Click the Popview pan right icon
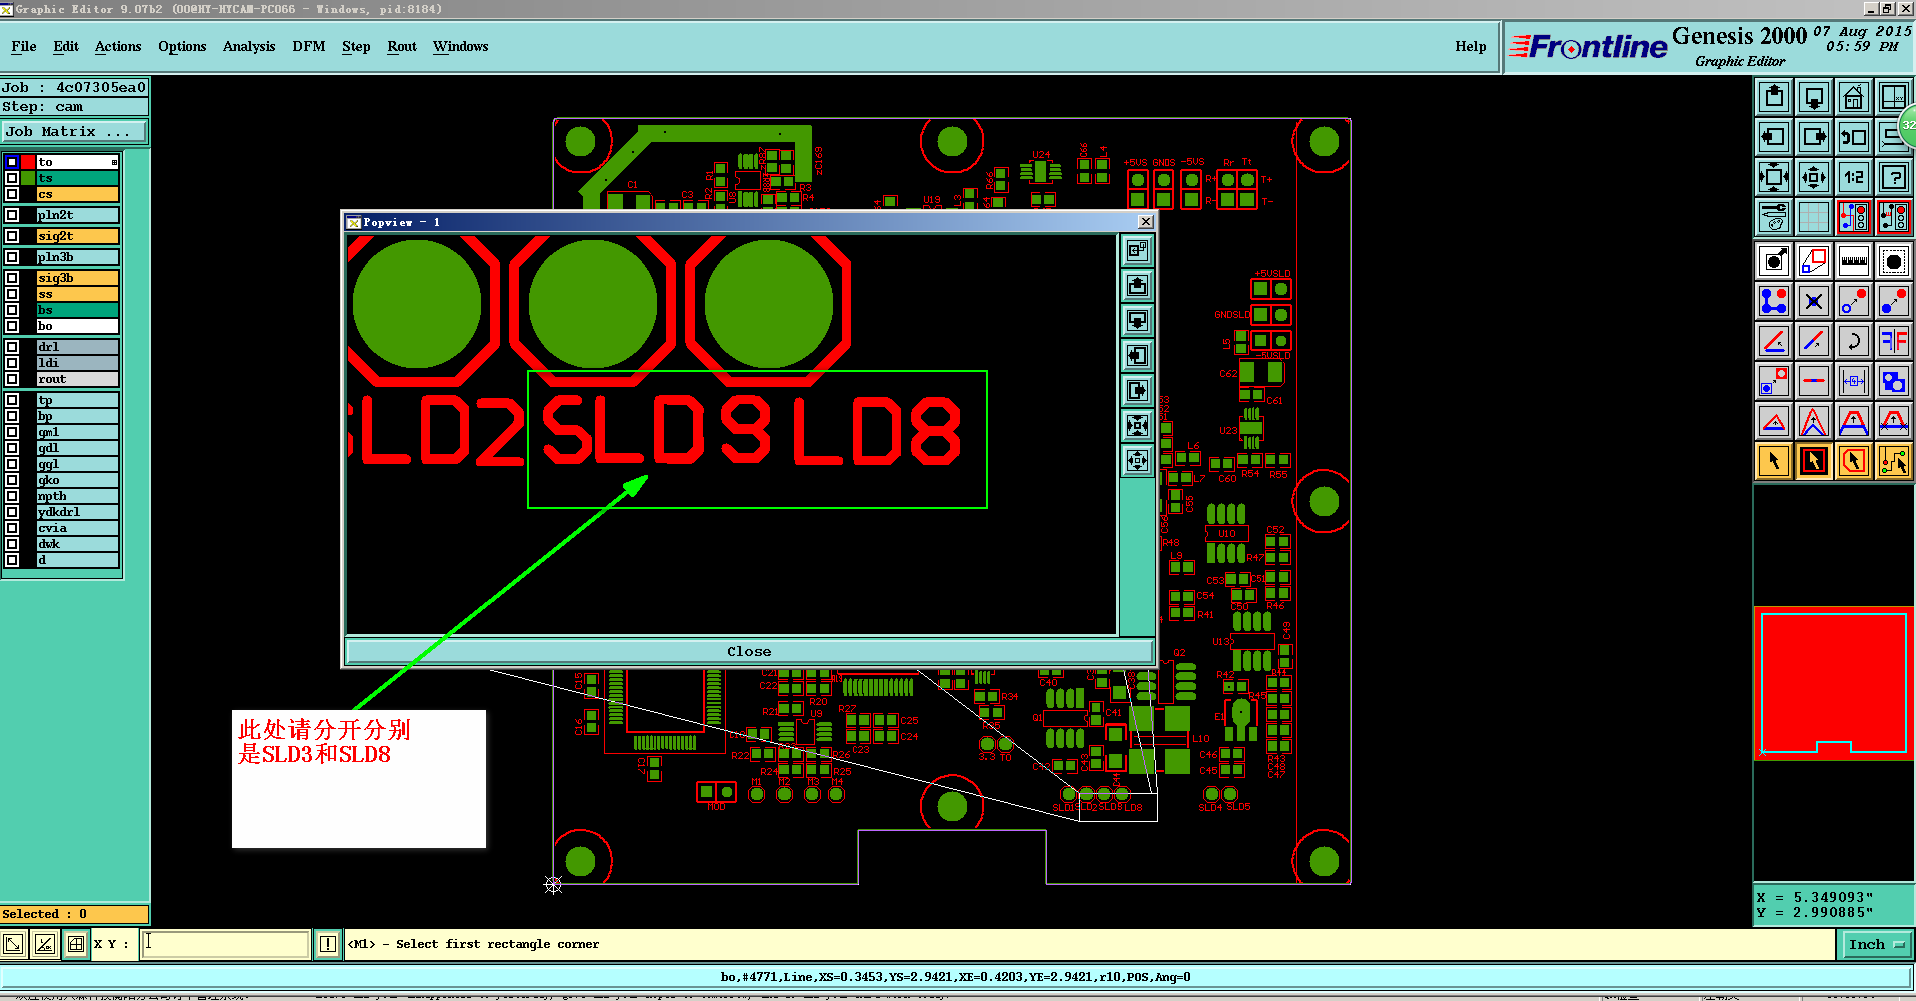1916x1001 pixels. tap(1137, 391)
